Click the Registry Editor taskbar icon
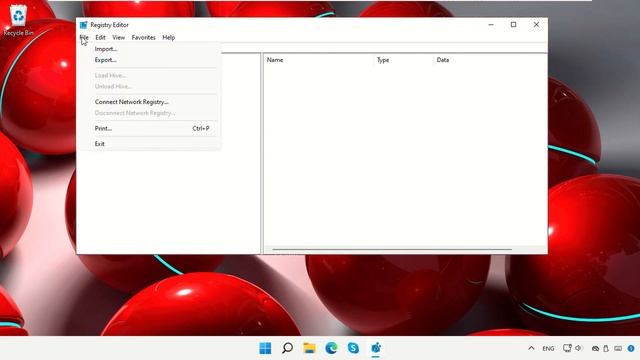The height and width of the screenshot is (360, 640). (376, 348)
